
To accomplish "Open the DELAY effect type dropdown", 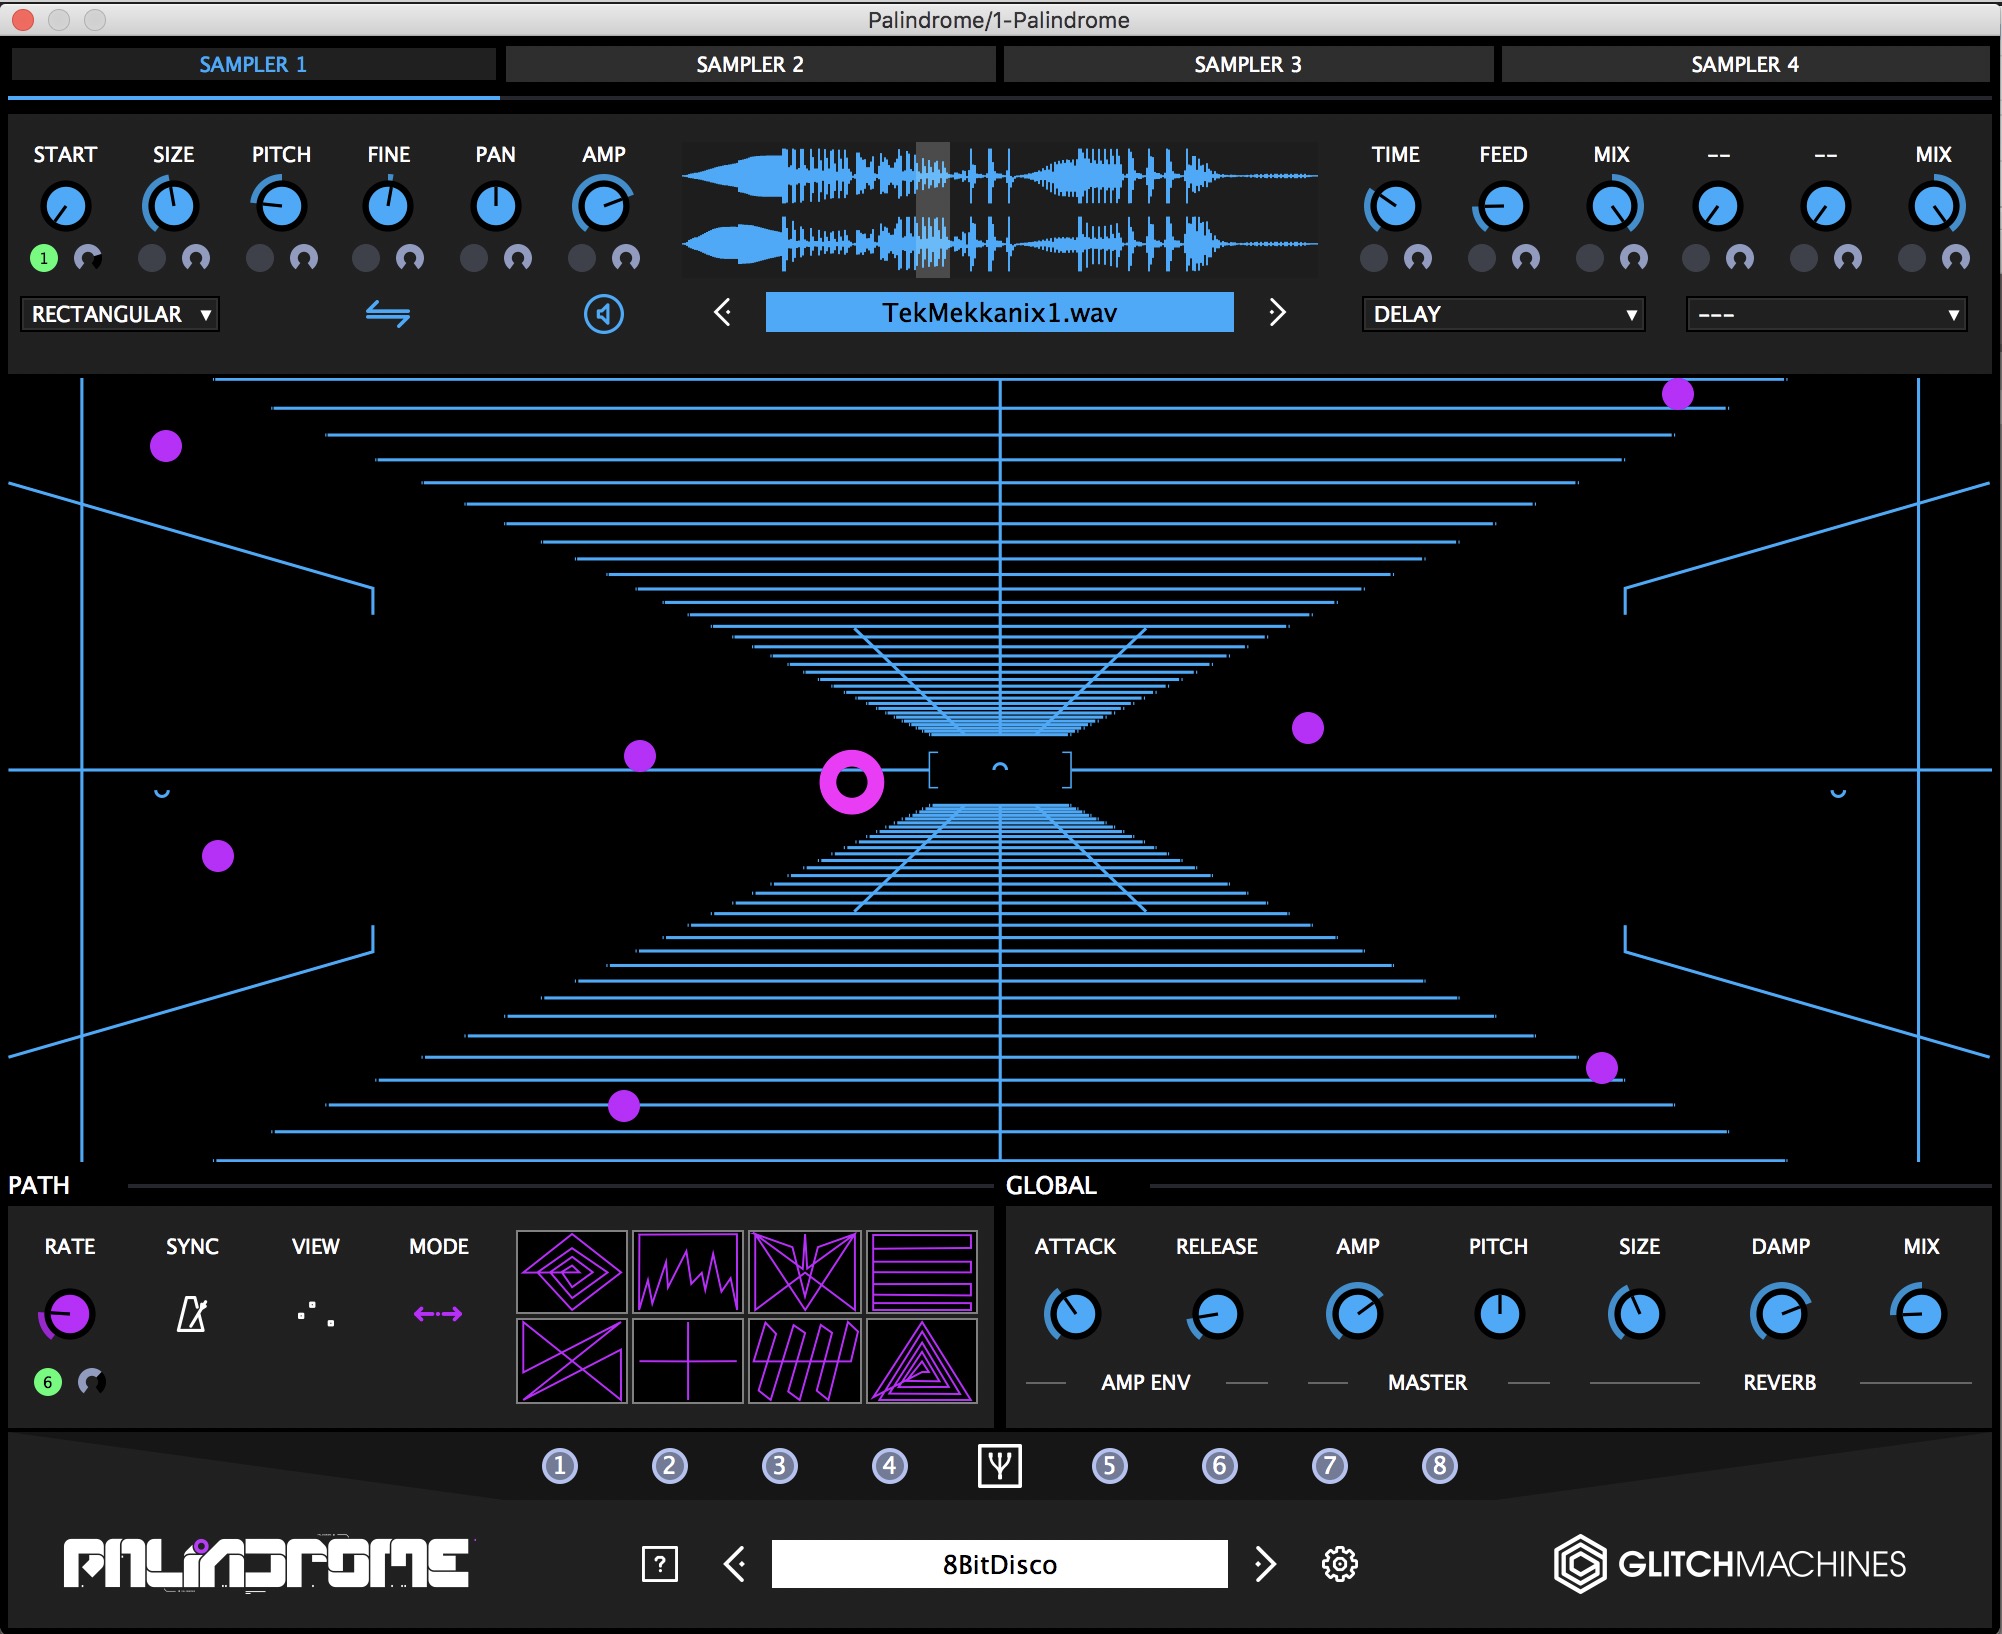I will point(1504,314).
